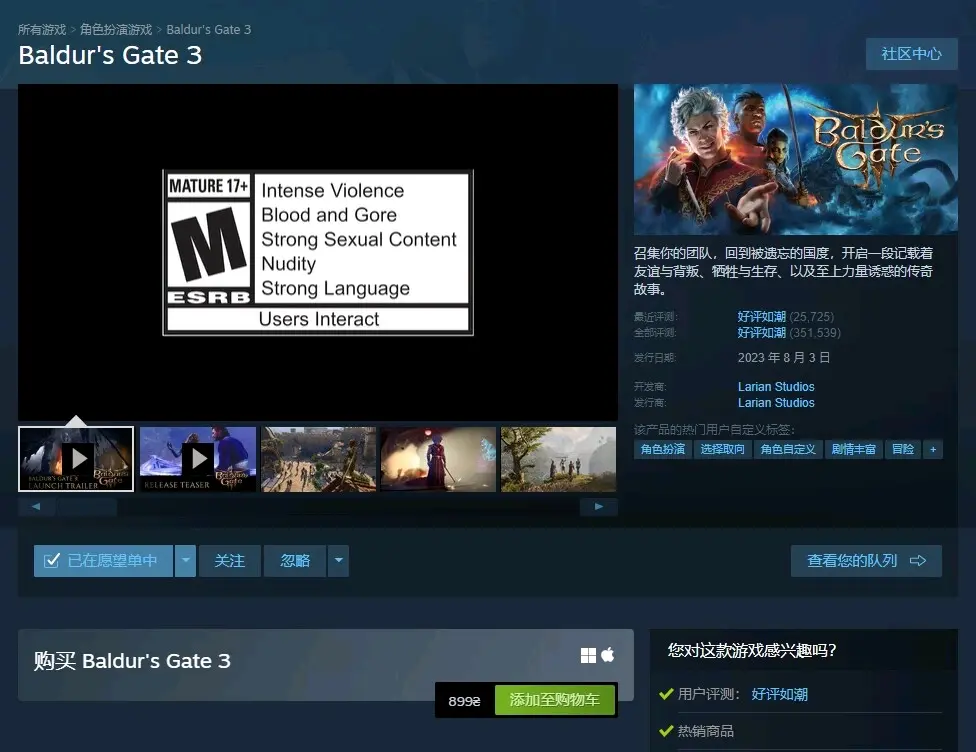Open publisher link Larian Studios

776,403
